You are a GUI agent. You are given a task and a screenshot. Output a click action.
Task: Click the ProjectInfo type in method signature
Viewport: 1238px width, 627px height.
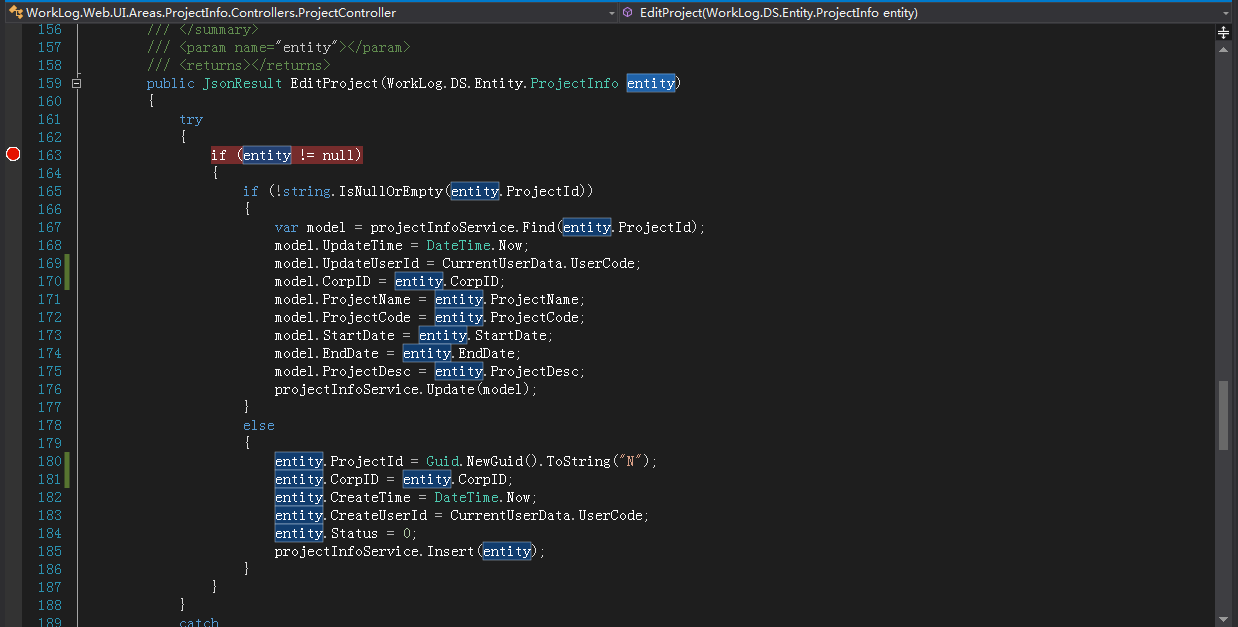point(574,83)
